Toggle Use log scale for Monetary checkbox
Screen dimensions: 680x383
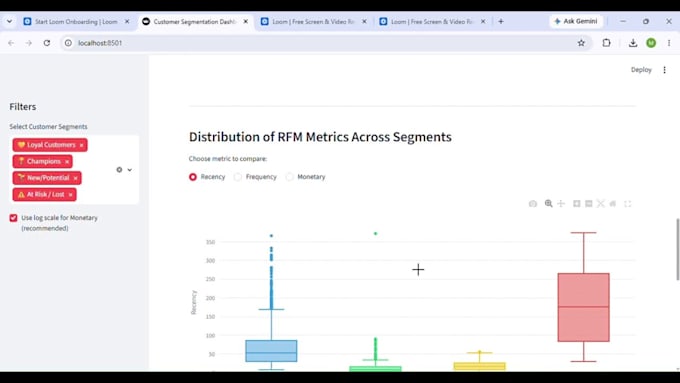(x=13, y=218)
